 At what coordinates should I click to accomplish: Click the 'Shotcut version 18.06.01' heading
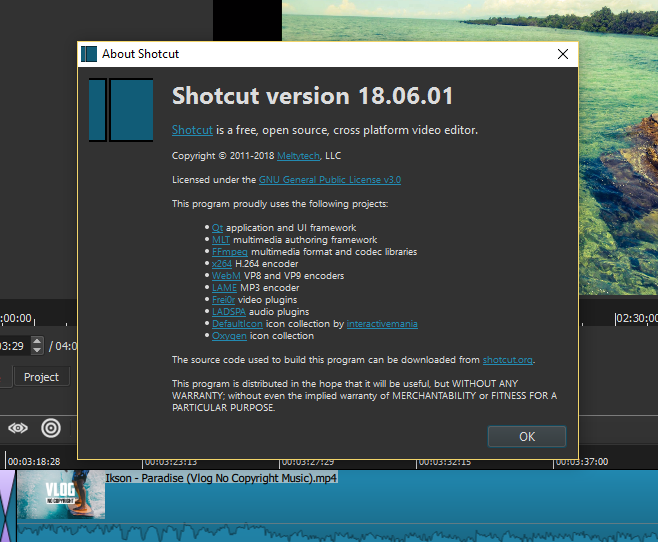point(313,96)
